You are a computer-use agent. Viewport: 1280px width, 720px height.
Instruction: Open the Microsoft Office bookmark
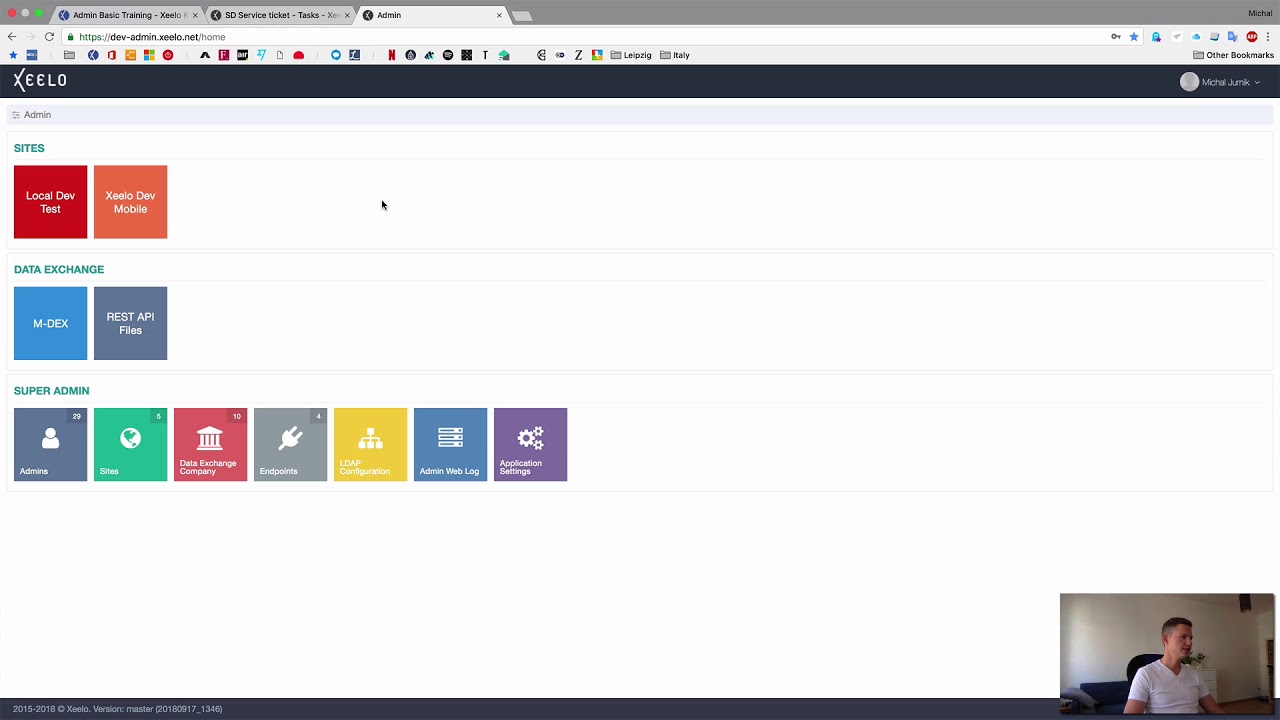tap(112, 55)
